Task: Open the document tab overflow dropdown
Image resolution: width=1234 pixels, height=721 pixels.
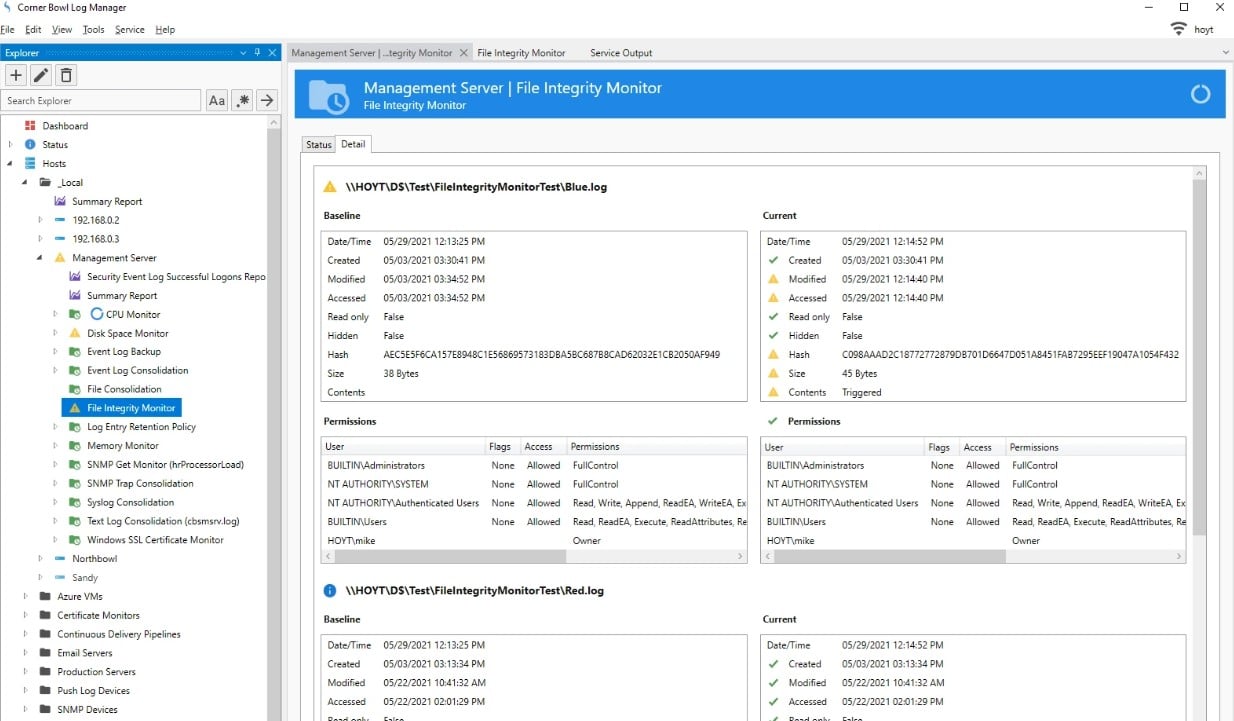Action: pyautogui.click(x=1226, y=52)
